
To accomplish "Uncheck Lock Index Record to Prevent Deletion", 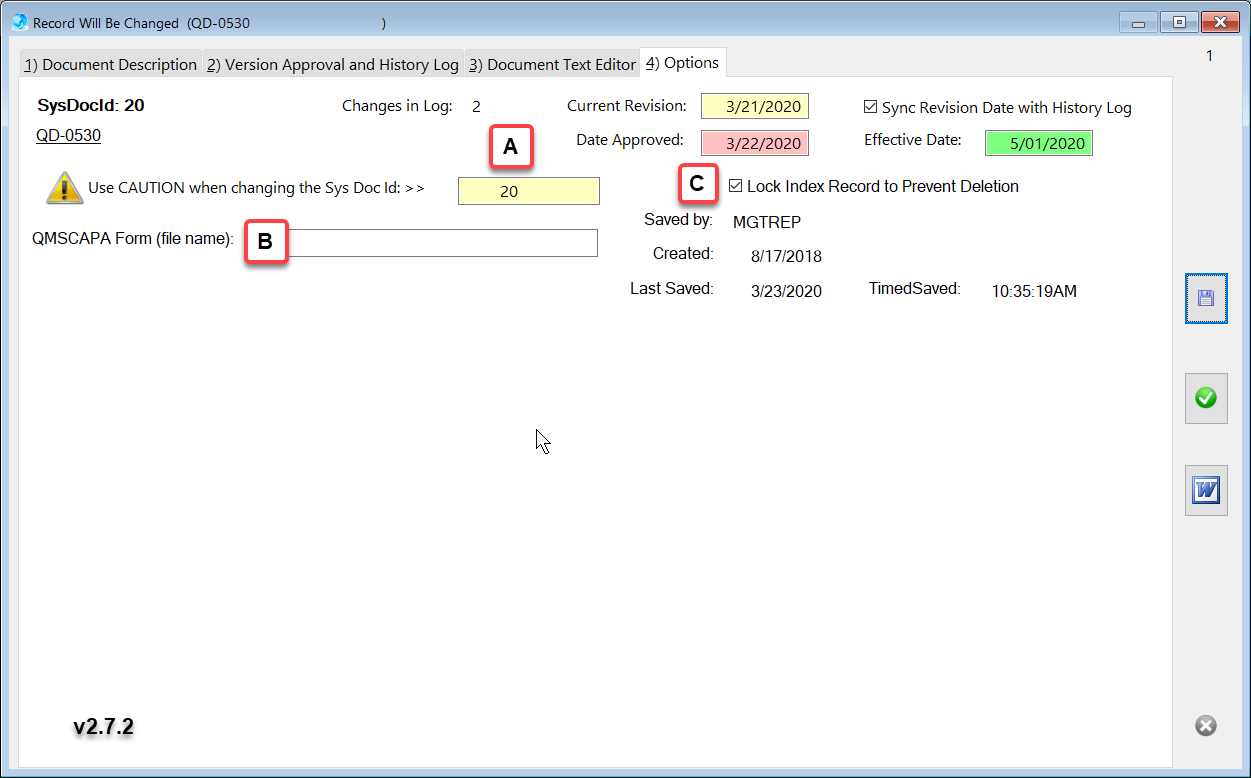I will (x=736, y=186).
